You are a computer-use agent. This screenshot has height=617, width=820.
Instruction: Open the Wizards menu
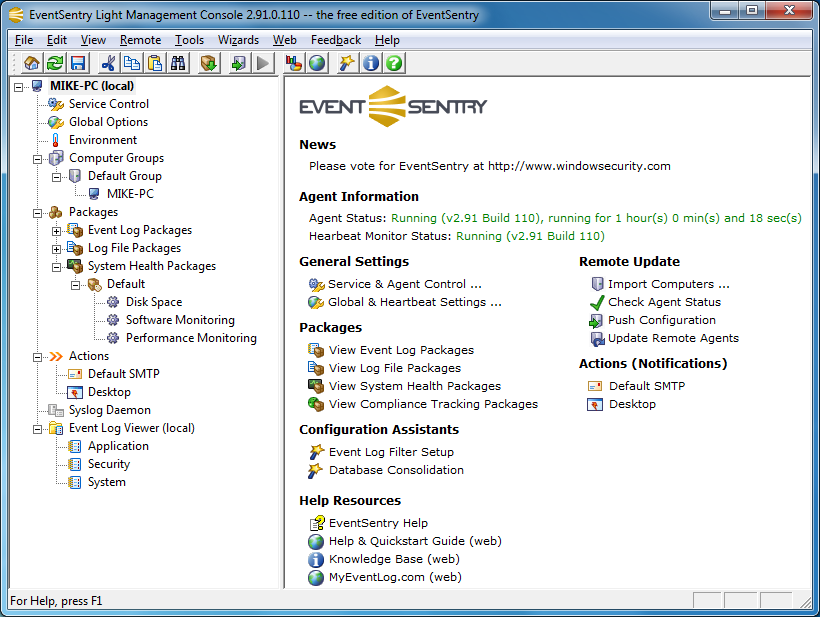(x=238, y=40)
